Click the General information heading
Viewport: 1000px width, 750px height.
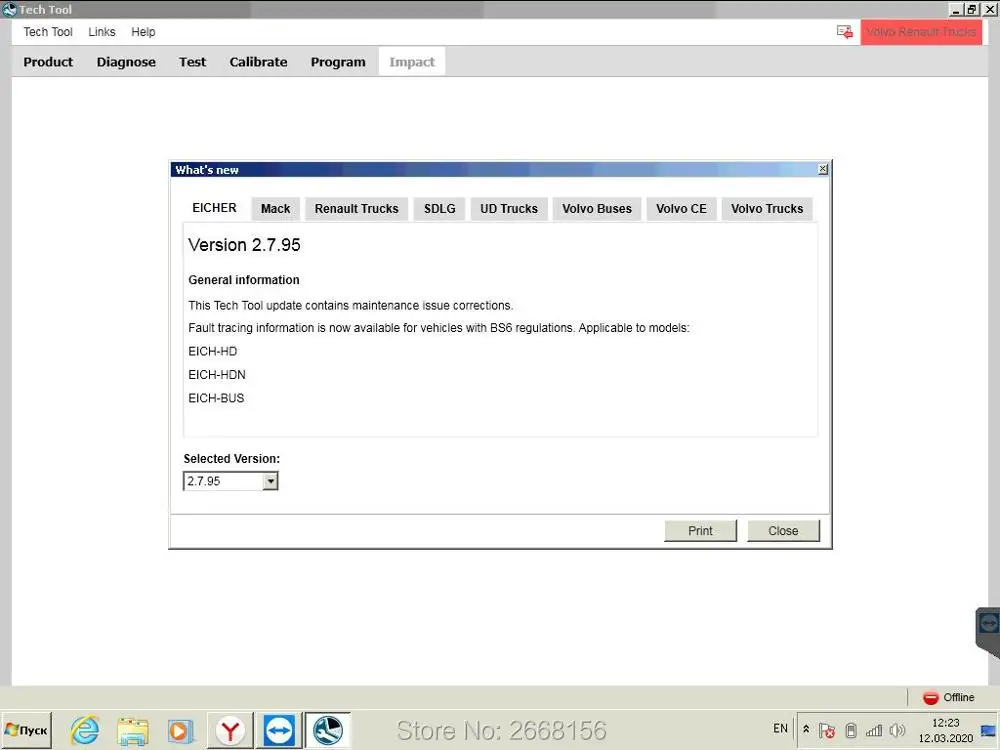click(244, 280)
